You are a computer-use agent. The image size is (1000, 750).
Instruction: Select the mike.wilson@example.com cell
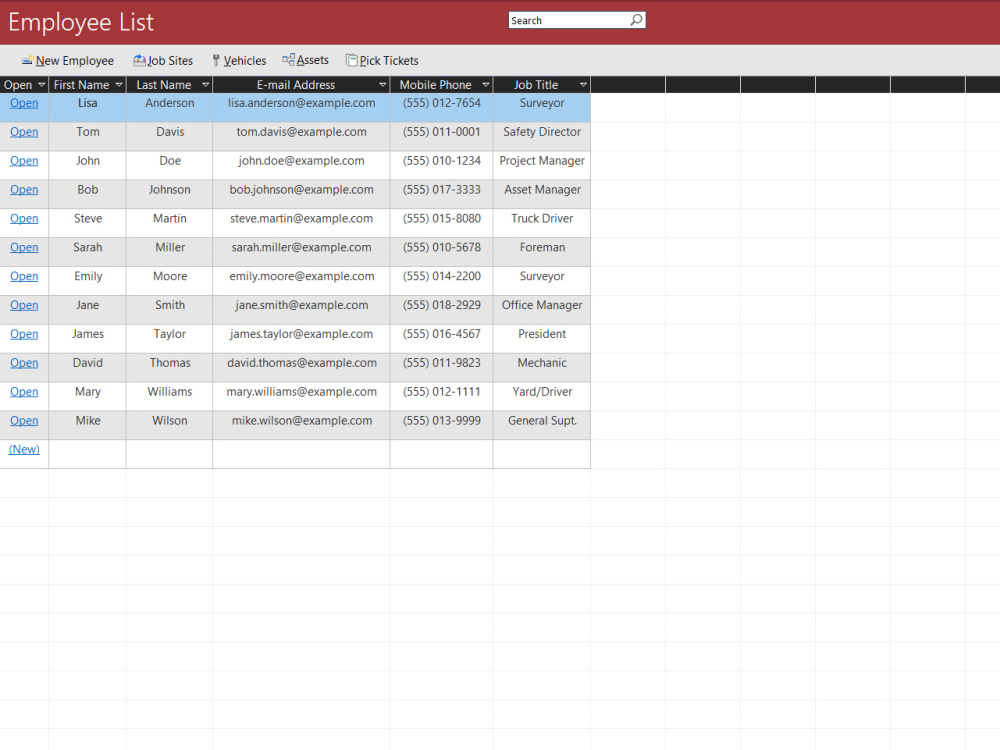[x=301, y=425]
